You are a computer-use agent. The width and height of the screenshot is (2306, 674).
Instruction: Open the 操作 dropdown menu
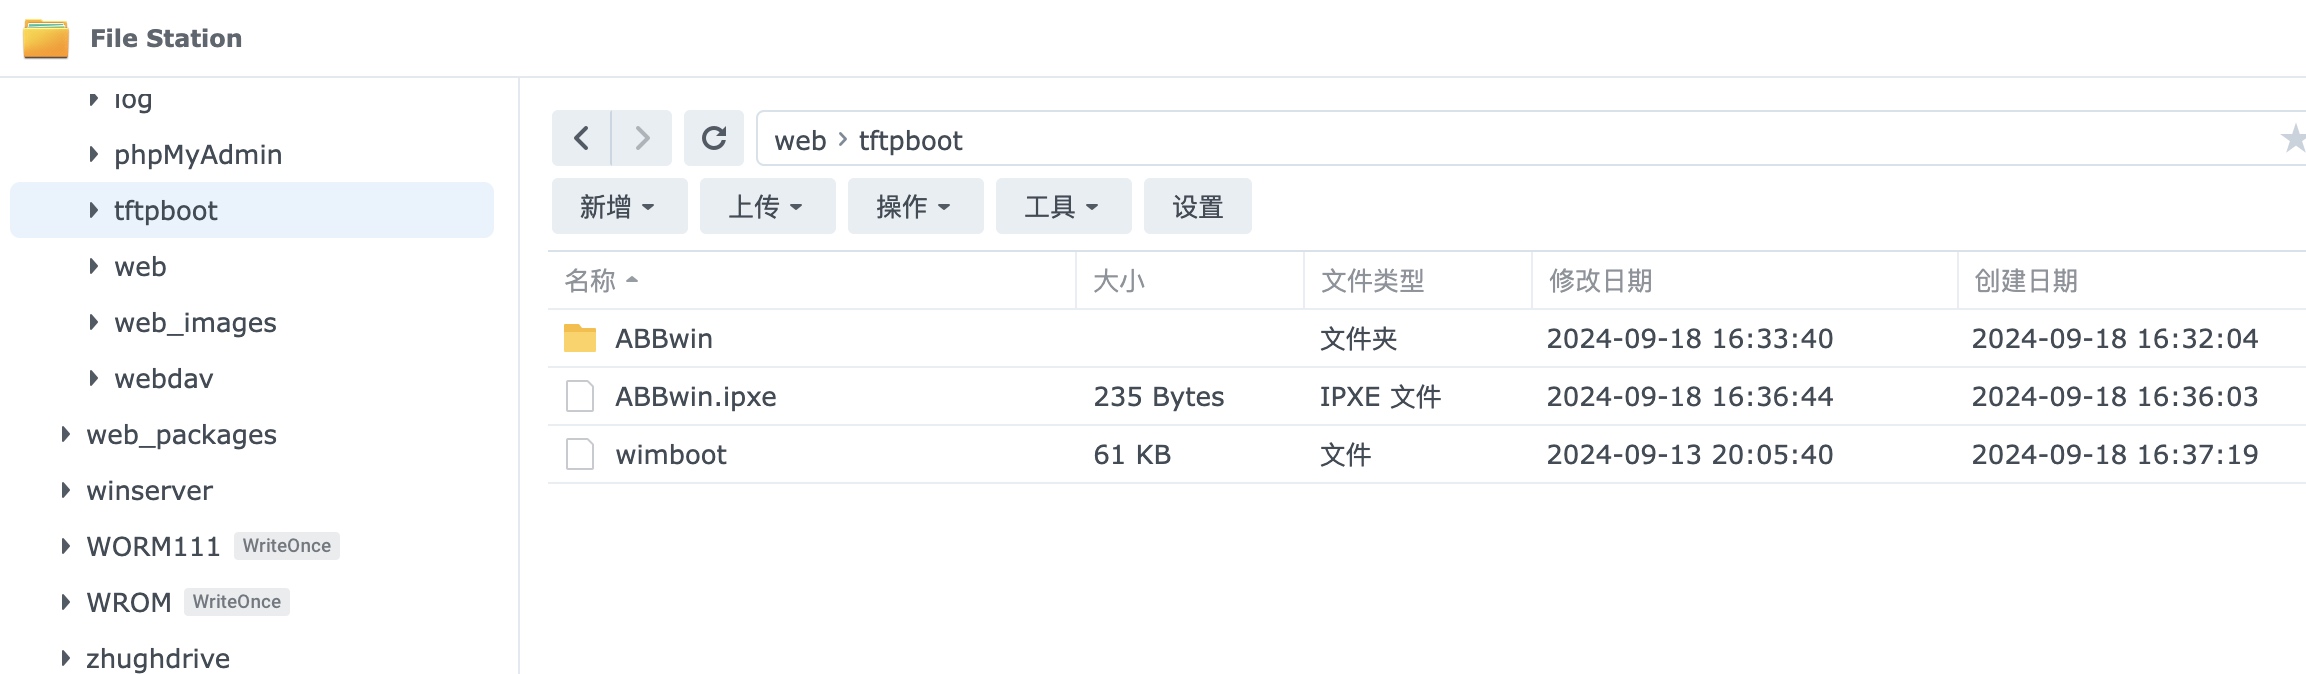coord(915,206)
